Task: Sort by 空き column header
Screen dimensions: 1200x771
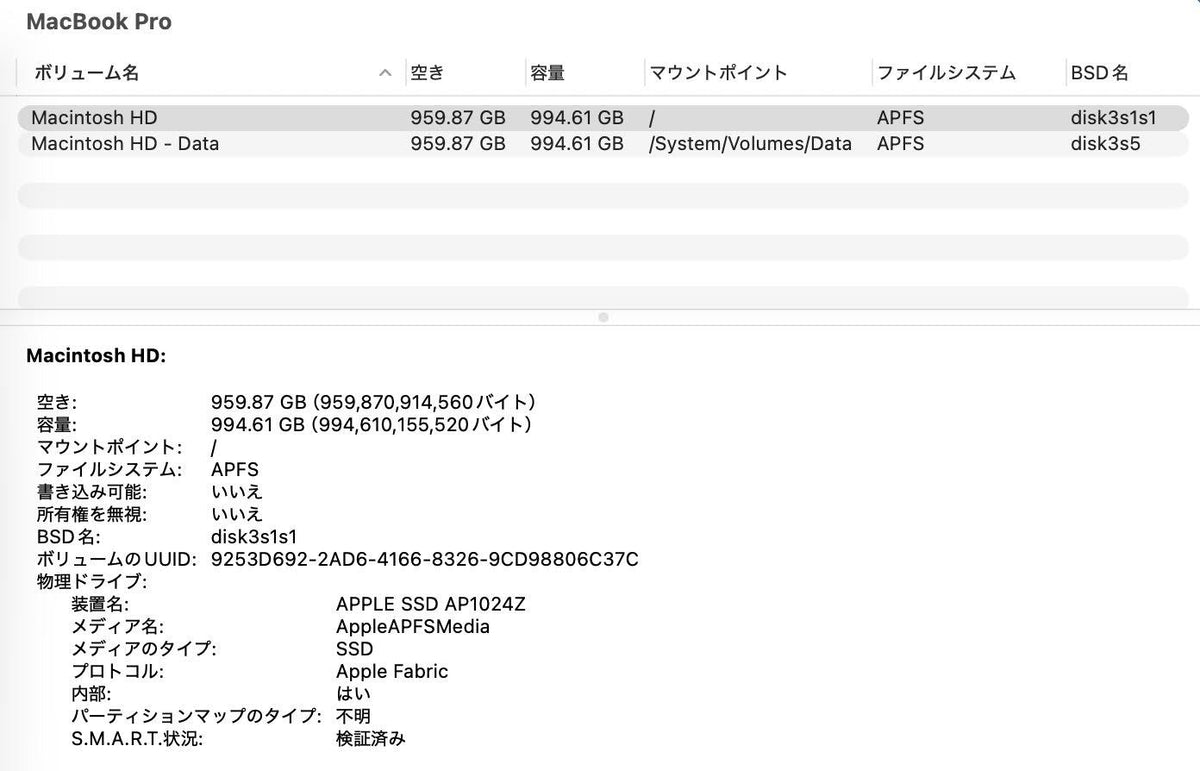Action: click(426, 73)
